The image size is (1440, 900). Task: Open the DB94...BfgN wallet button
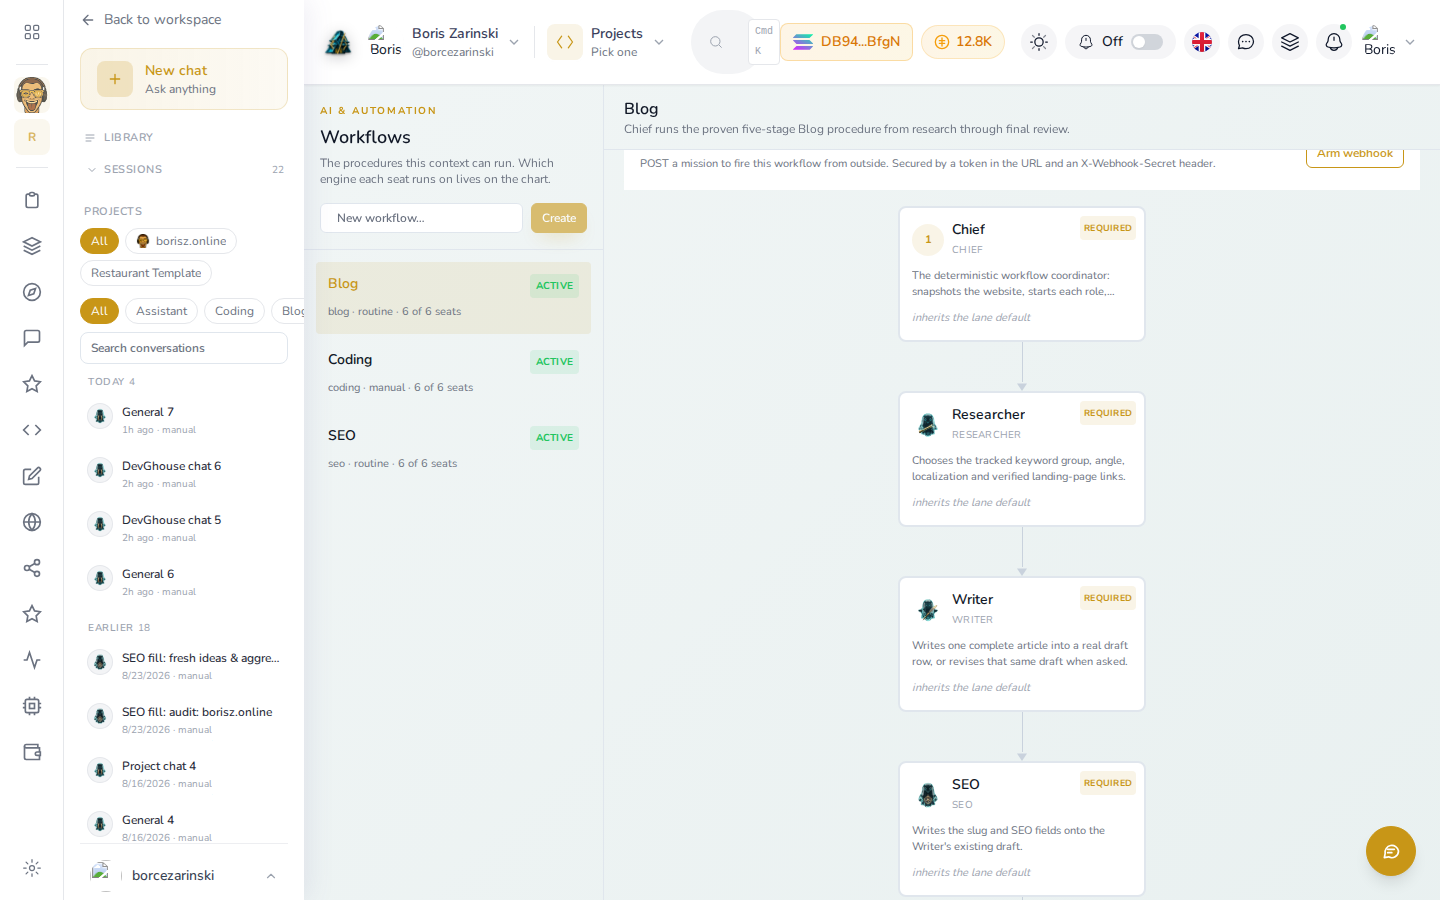point(846,42)
